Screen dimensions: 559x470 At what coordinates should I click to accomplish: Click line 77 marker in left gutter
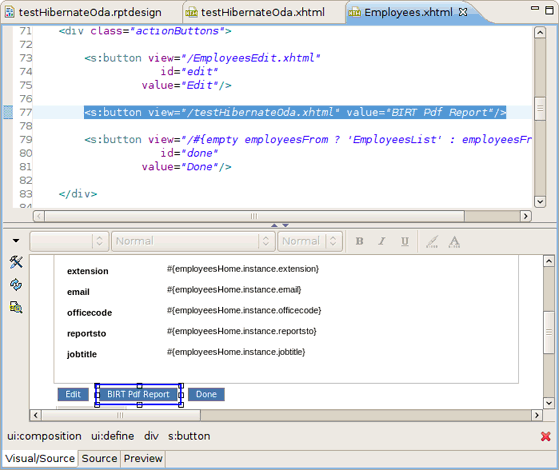[x=8, y=112]
